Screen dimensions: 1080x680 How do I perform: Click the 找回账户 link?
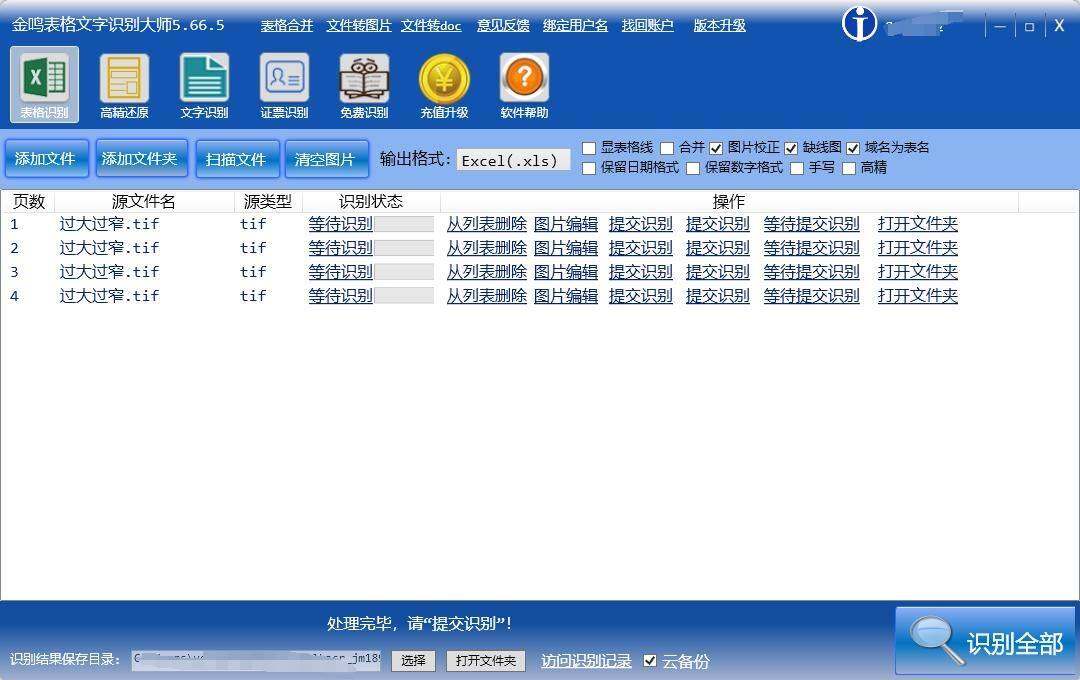click(x=647, y=25)
